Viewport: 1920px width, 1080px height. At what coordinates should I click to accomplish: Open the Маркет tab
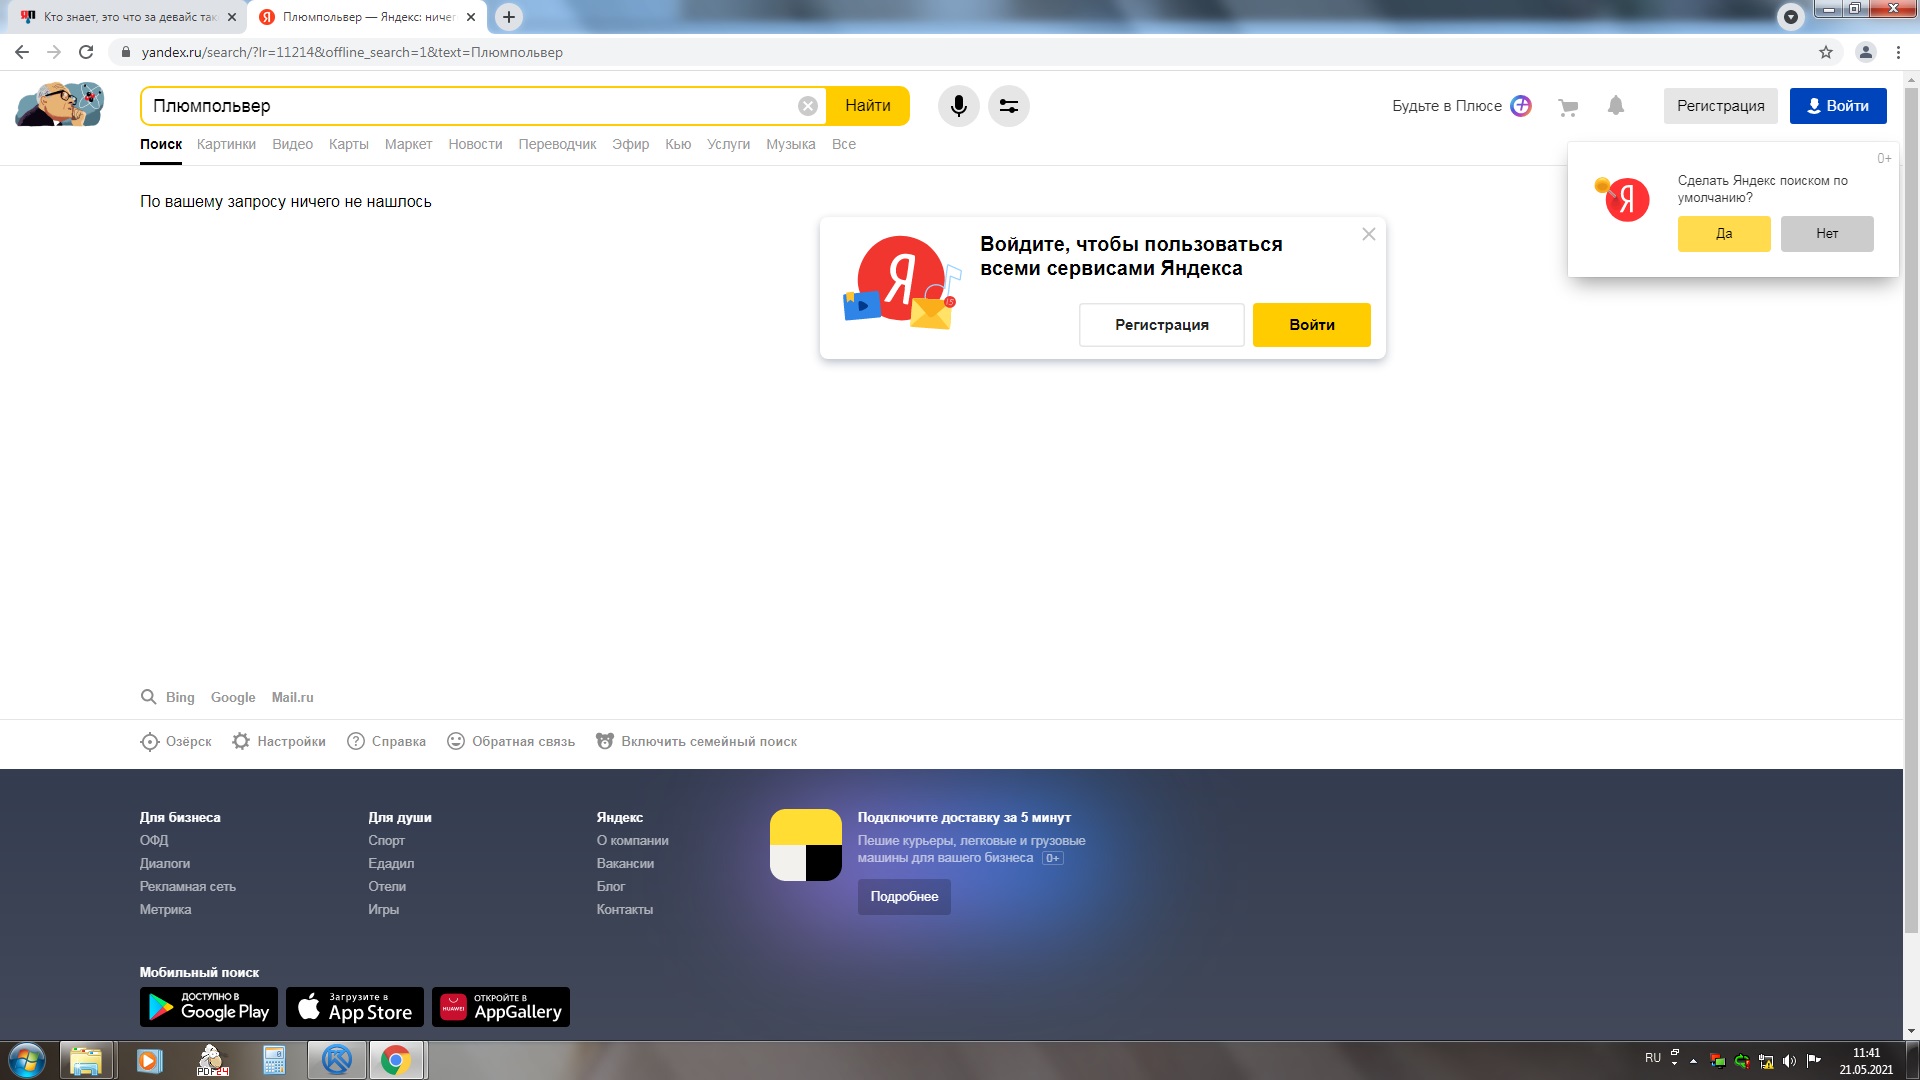pos(408,144)
